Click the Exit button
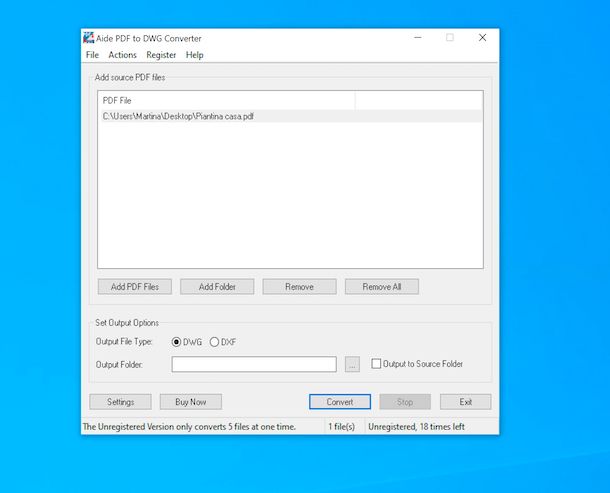Screen dimensions: 610x493 (x=466, y=402)
